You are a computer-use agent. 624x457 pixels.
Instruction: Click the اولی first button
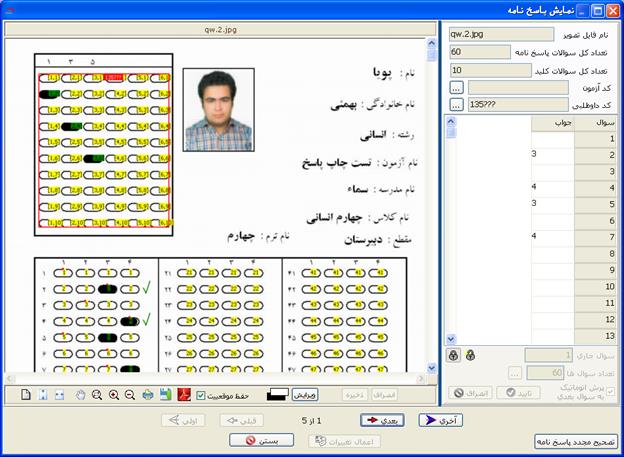183,420
